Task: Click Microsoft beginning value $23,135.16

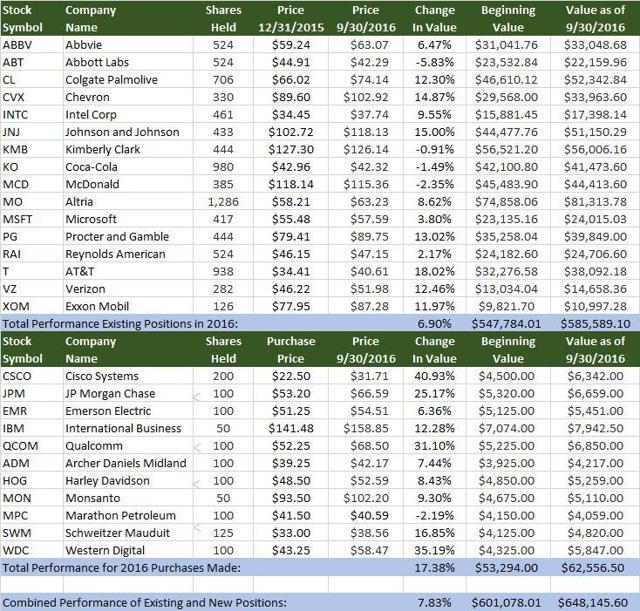Action: (x=508, y=219)
